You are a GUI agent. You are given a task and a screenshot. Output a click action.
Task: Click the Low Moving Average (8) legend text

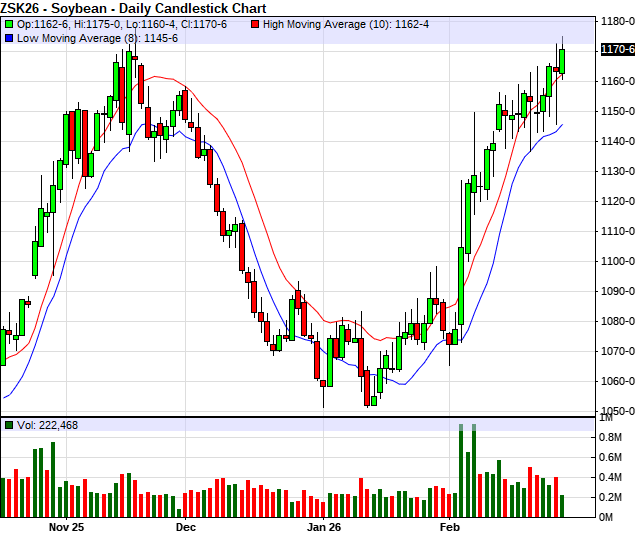pyautogui.click(x=97, y=38)
